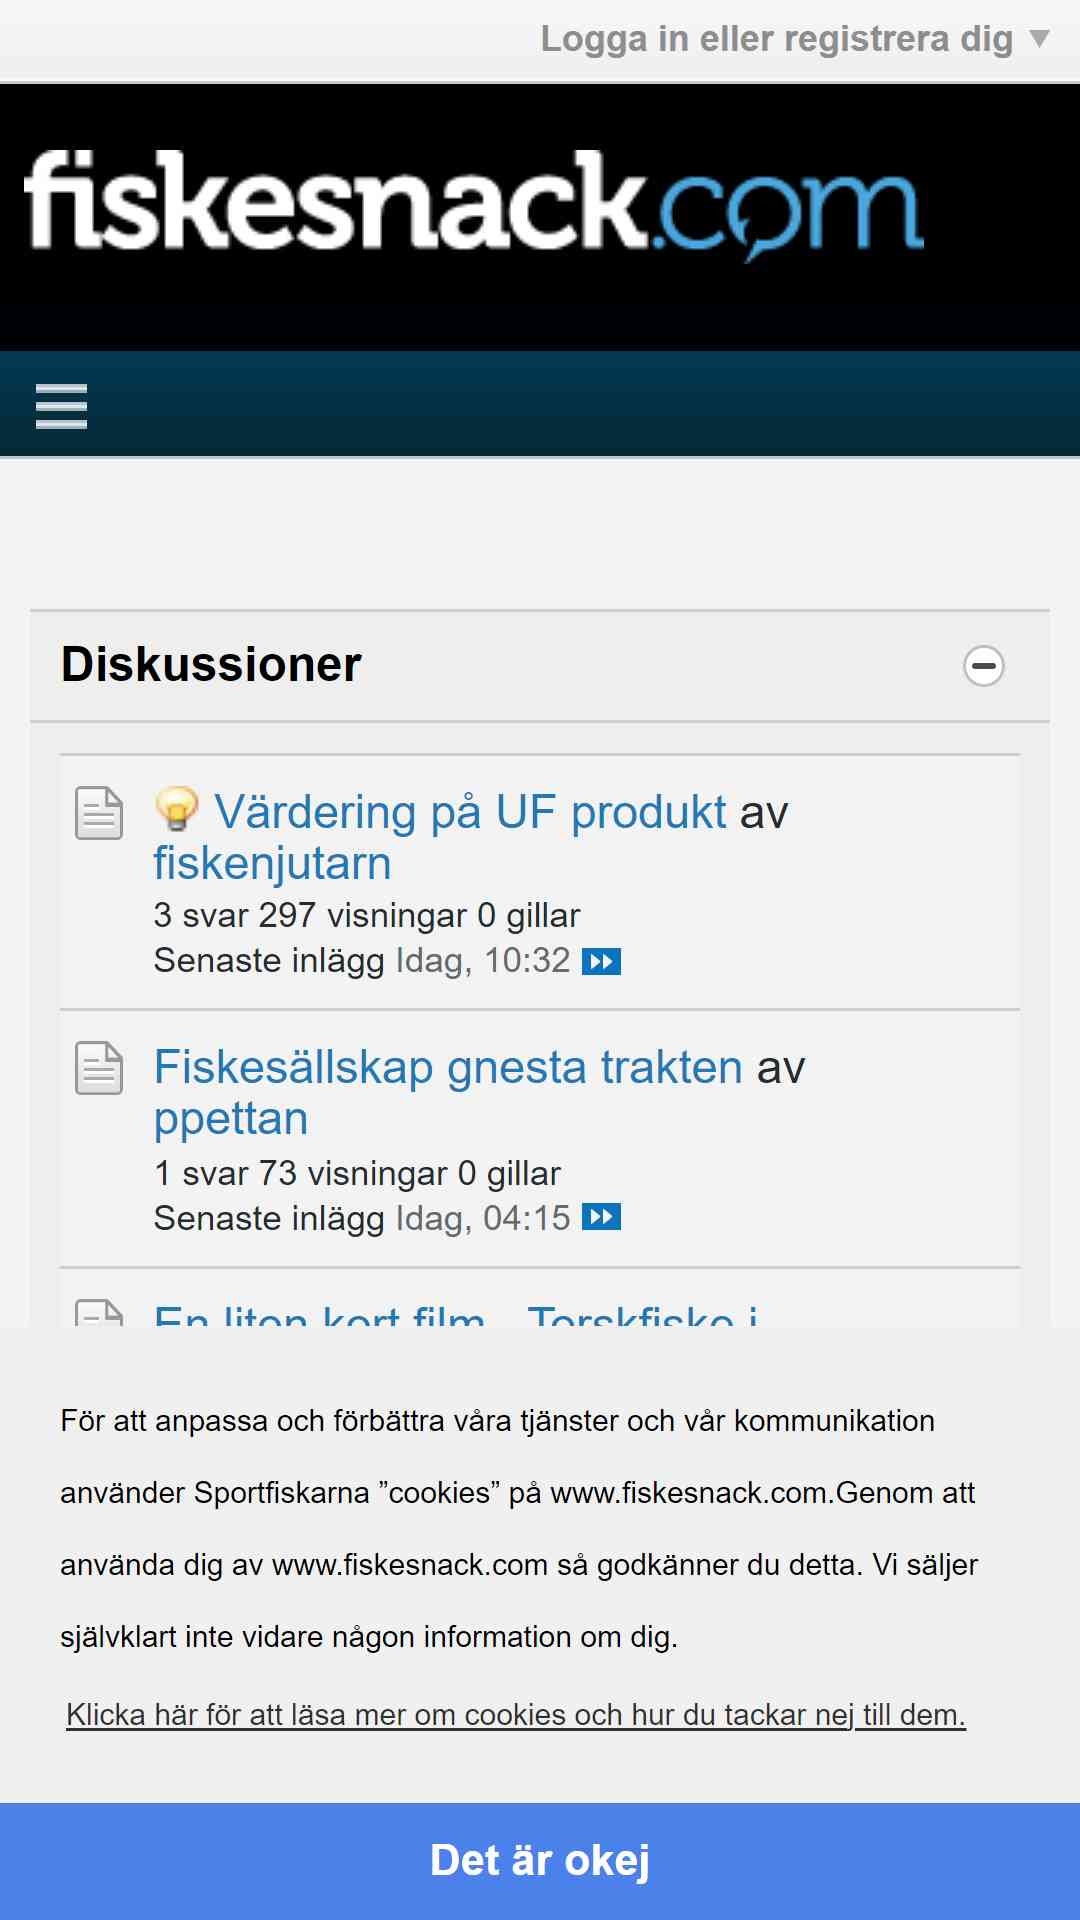The width and height of the screenshot is (1080, 1920).
Task: Expand the login dropdown arrow
Action: (1040, 39)
